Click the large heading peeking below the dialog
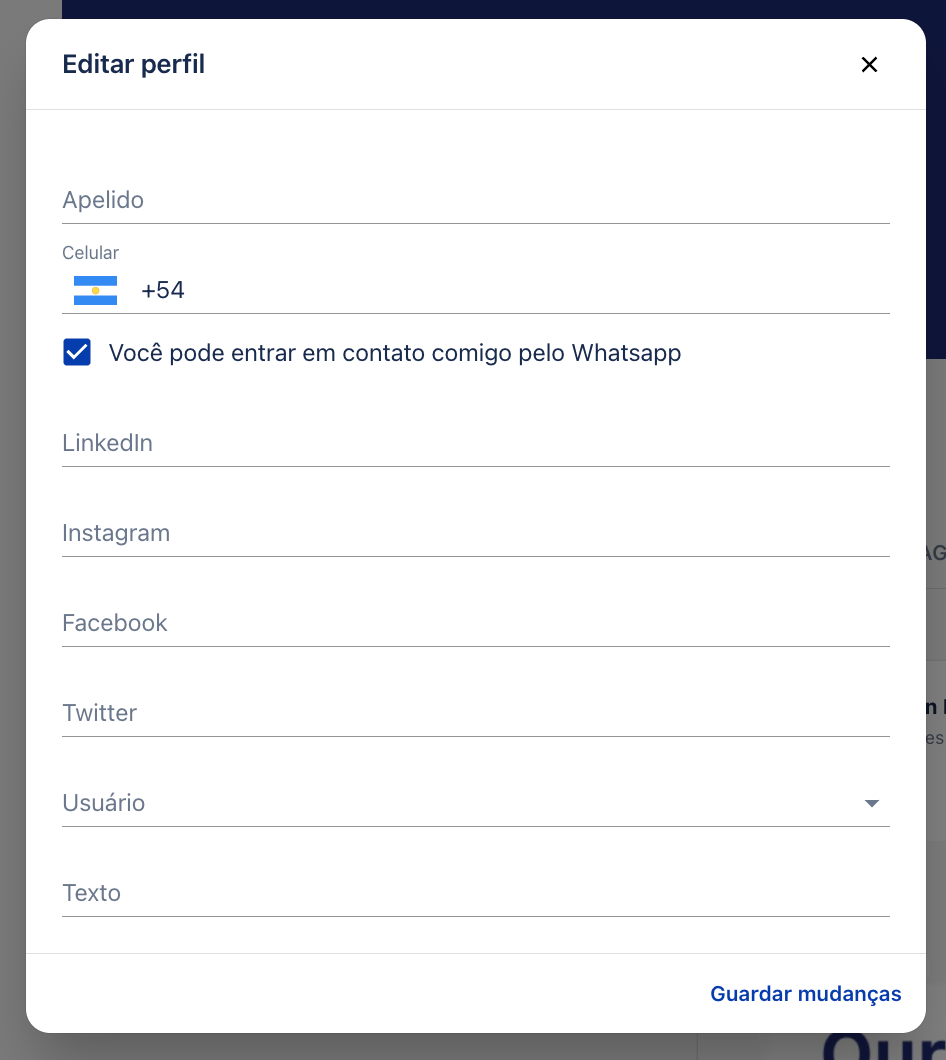Image resolution: width=946 pixels, height=1060 pixels. click(884, 1046)
